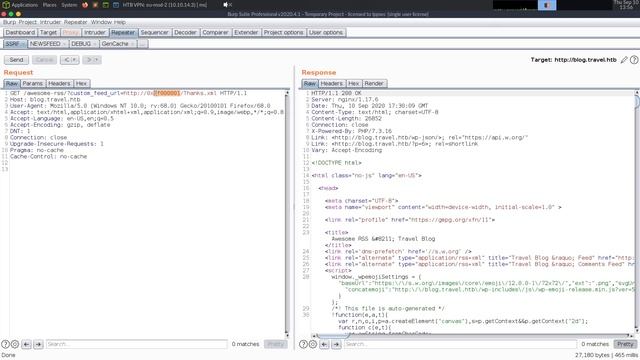Jump to next match in request search
Image resolution: width=640 pixels, height=360 pixels.
click(38, 344)
